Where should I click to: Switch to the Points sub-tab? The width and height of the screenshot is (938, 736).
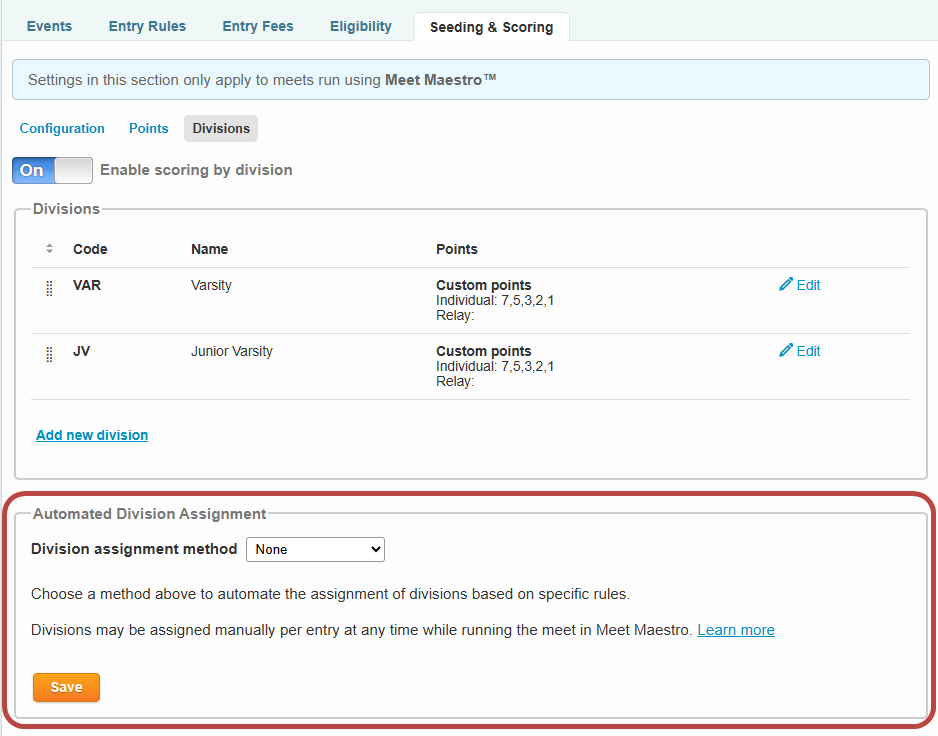pos(148,128)
